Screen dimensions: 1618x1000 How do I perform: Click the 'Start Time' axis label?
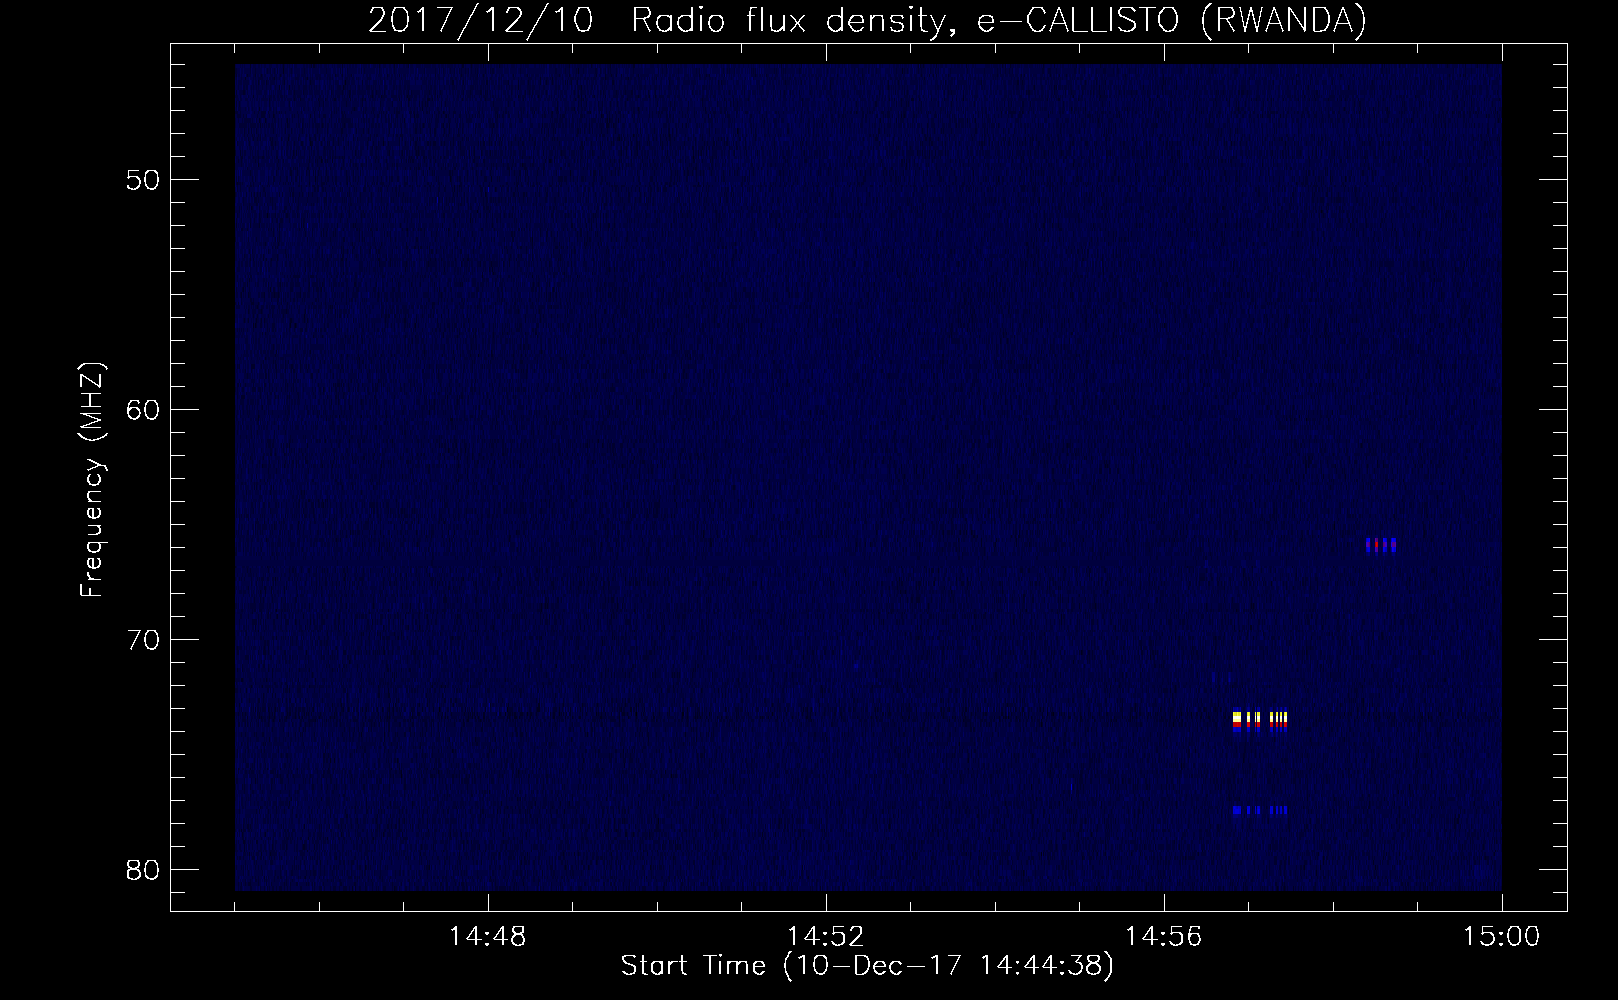pyautogui.click(x=867, y=966)
